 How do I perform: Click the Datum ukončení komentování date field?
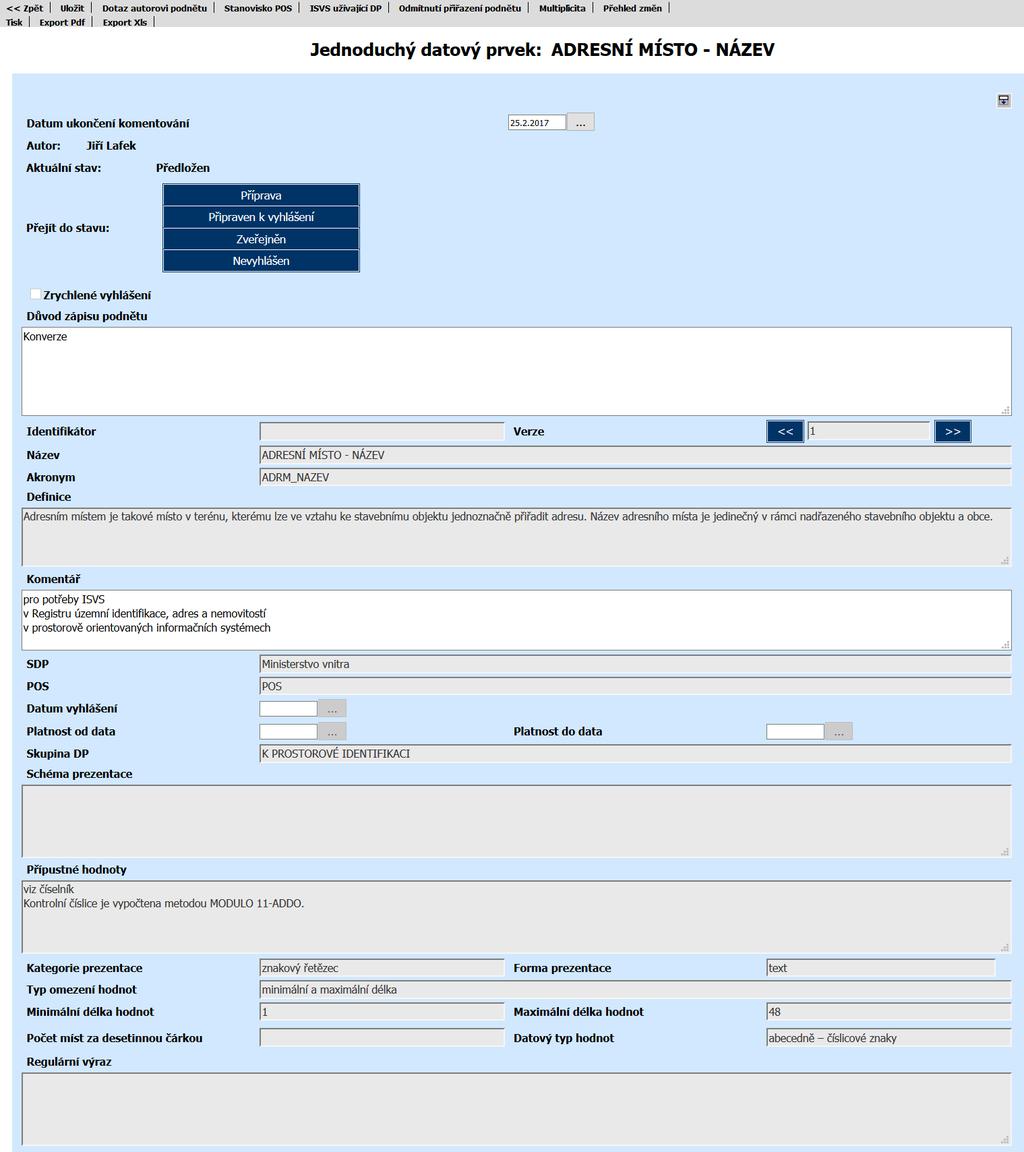pos(537,123)
